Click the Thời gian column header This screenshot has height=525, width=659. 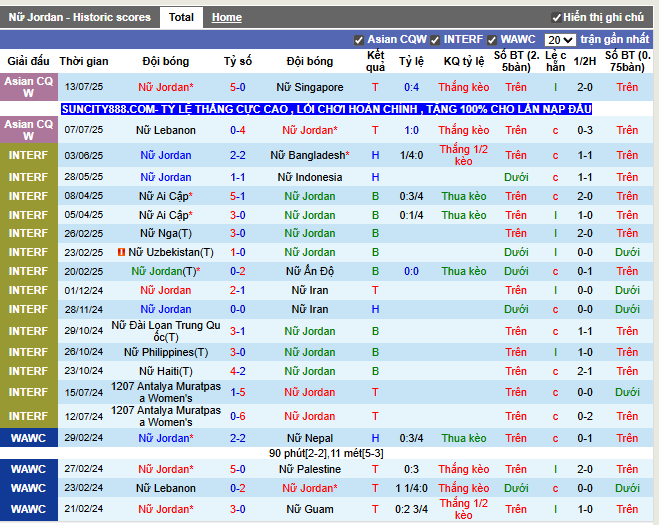coord(84,61)
